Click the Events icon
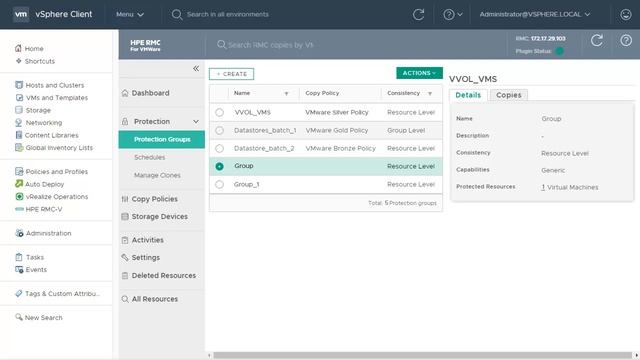Screen dimensions: 640x360 (x=19, y=269)
